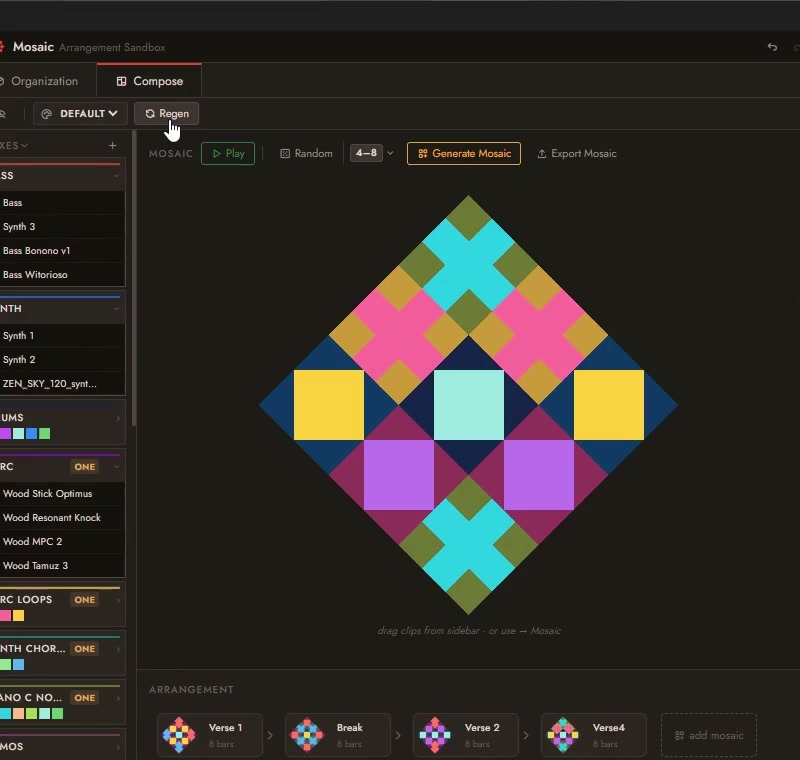Expand the MOS group chevron

click(118, 747)
